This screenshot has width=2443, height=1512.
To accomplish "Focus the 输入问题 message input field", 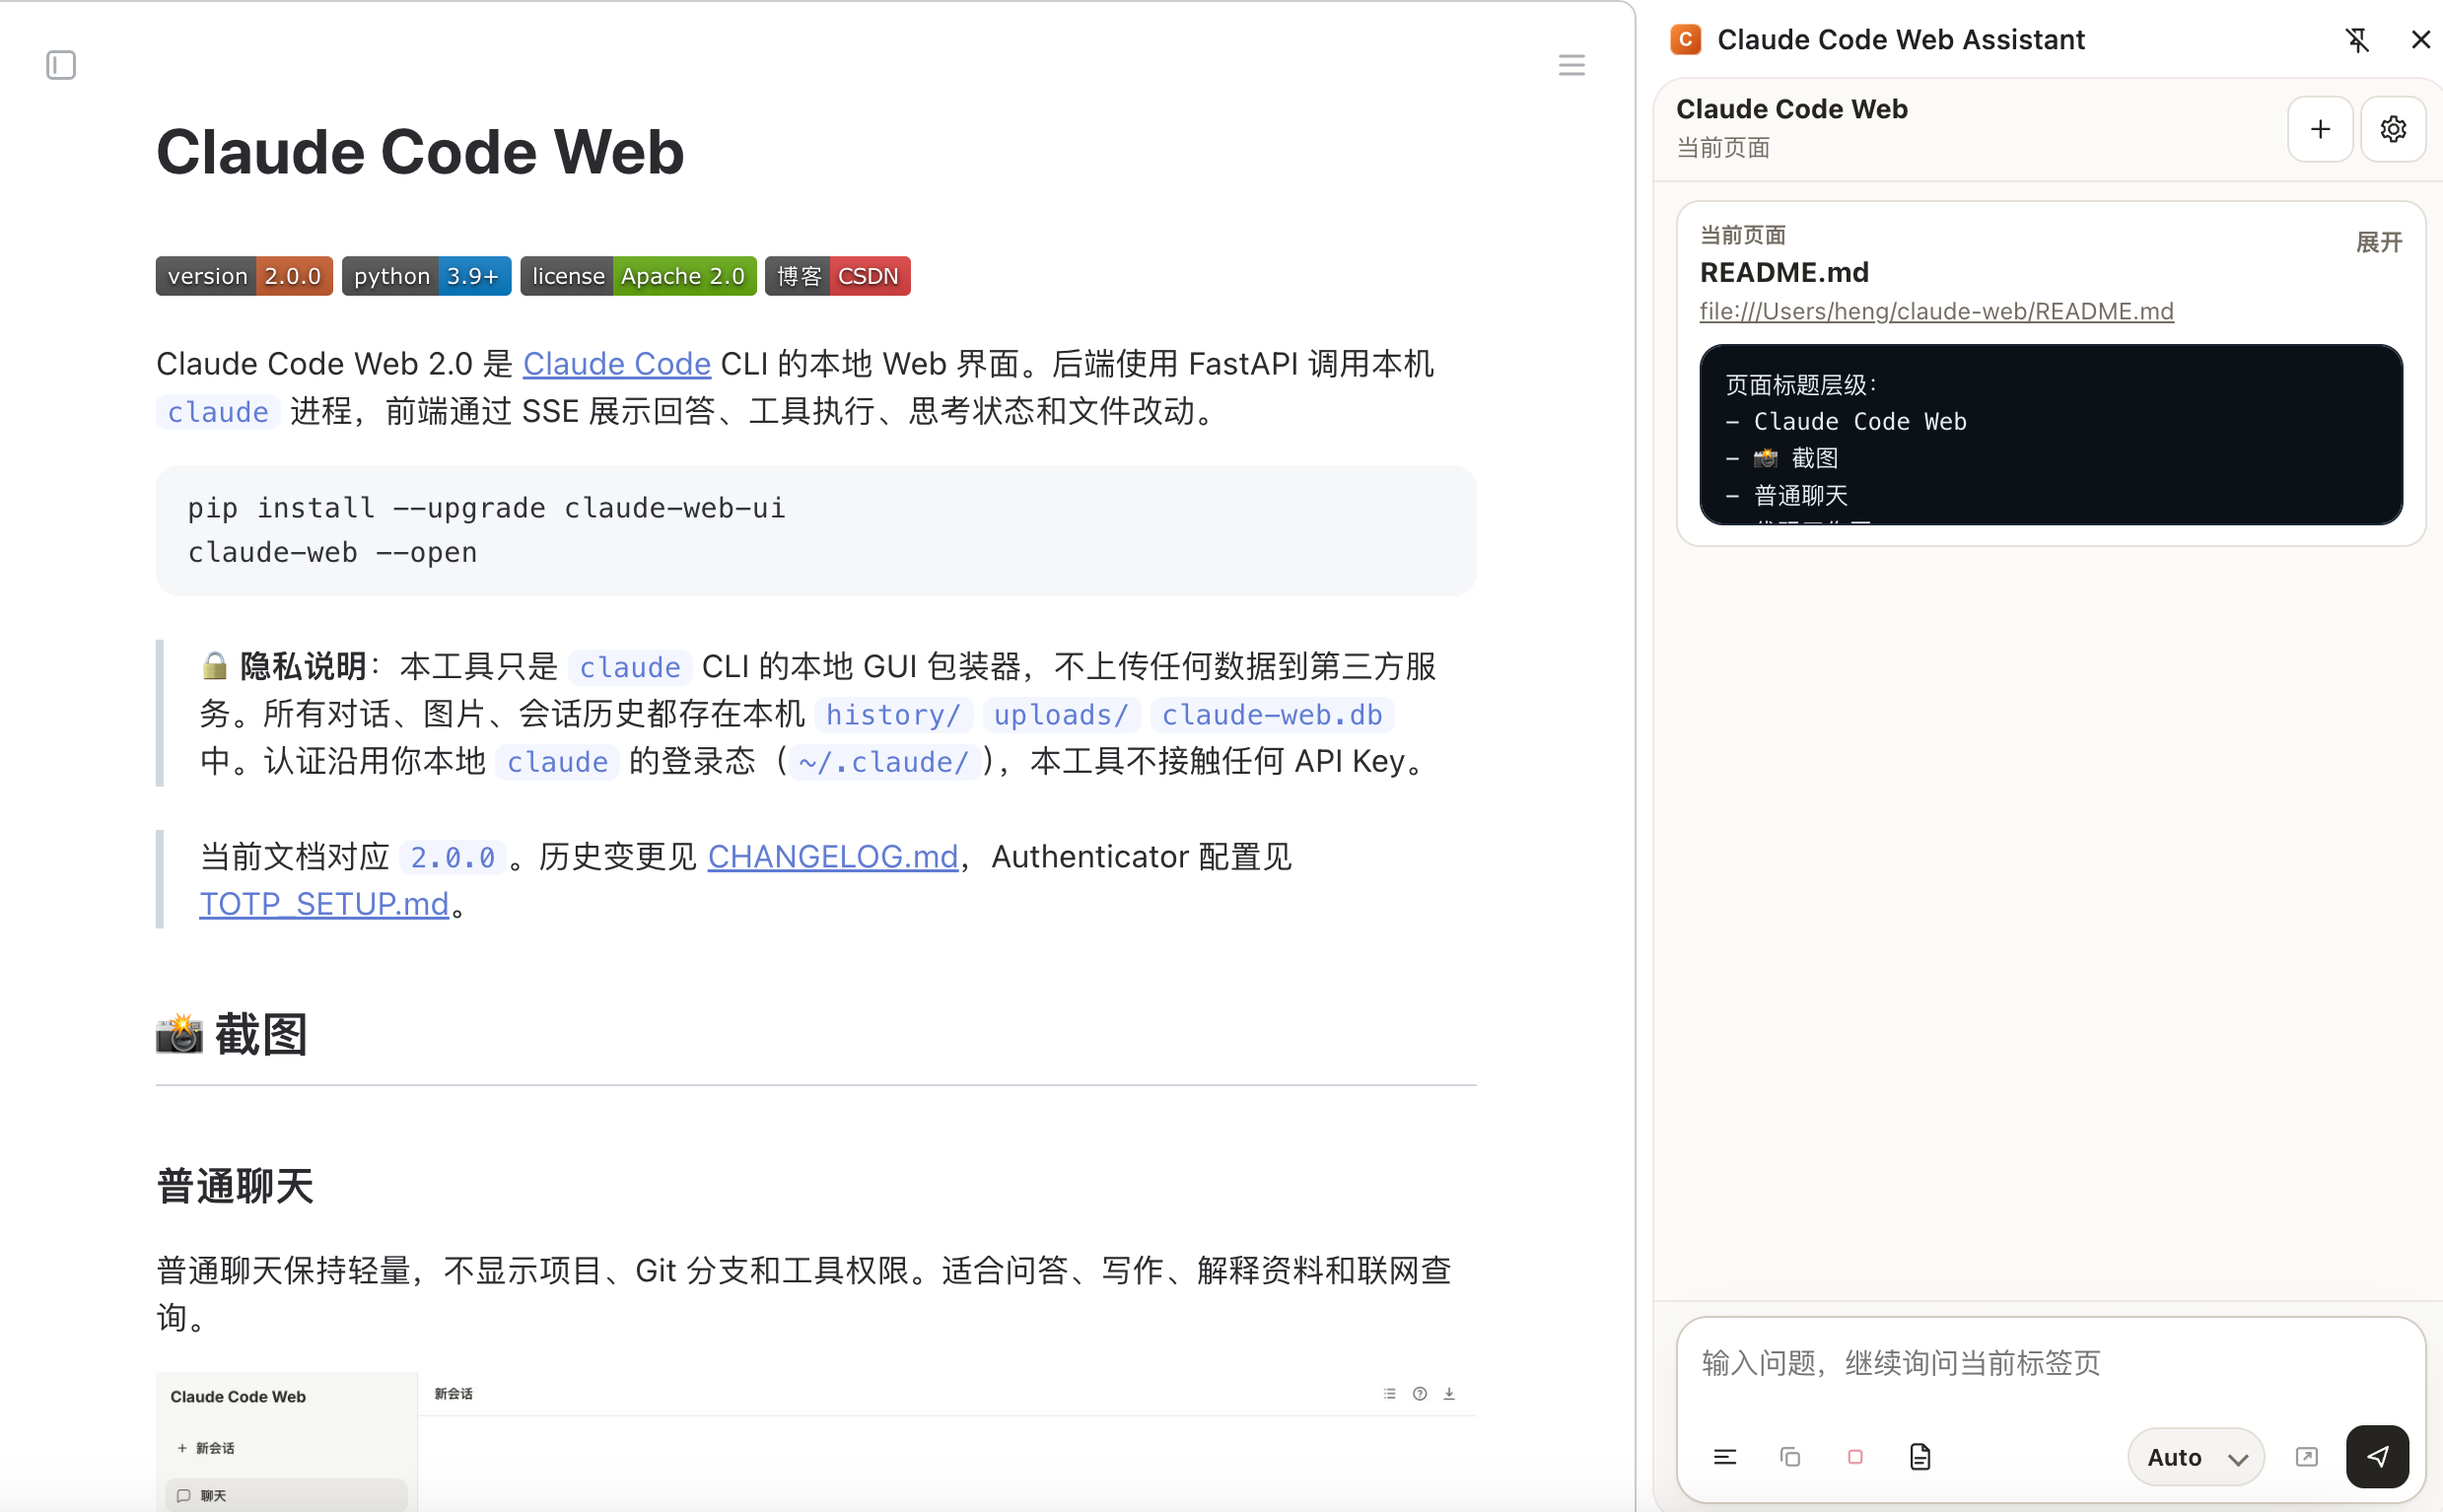I will (x=2050, y=1363).
